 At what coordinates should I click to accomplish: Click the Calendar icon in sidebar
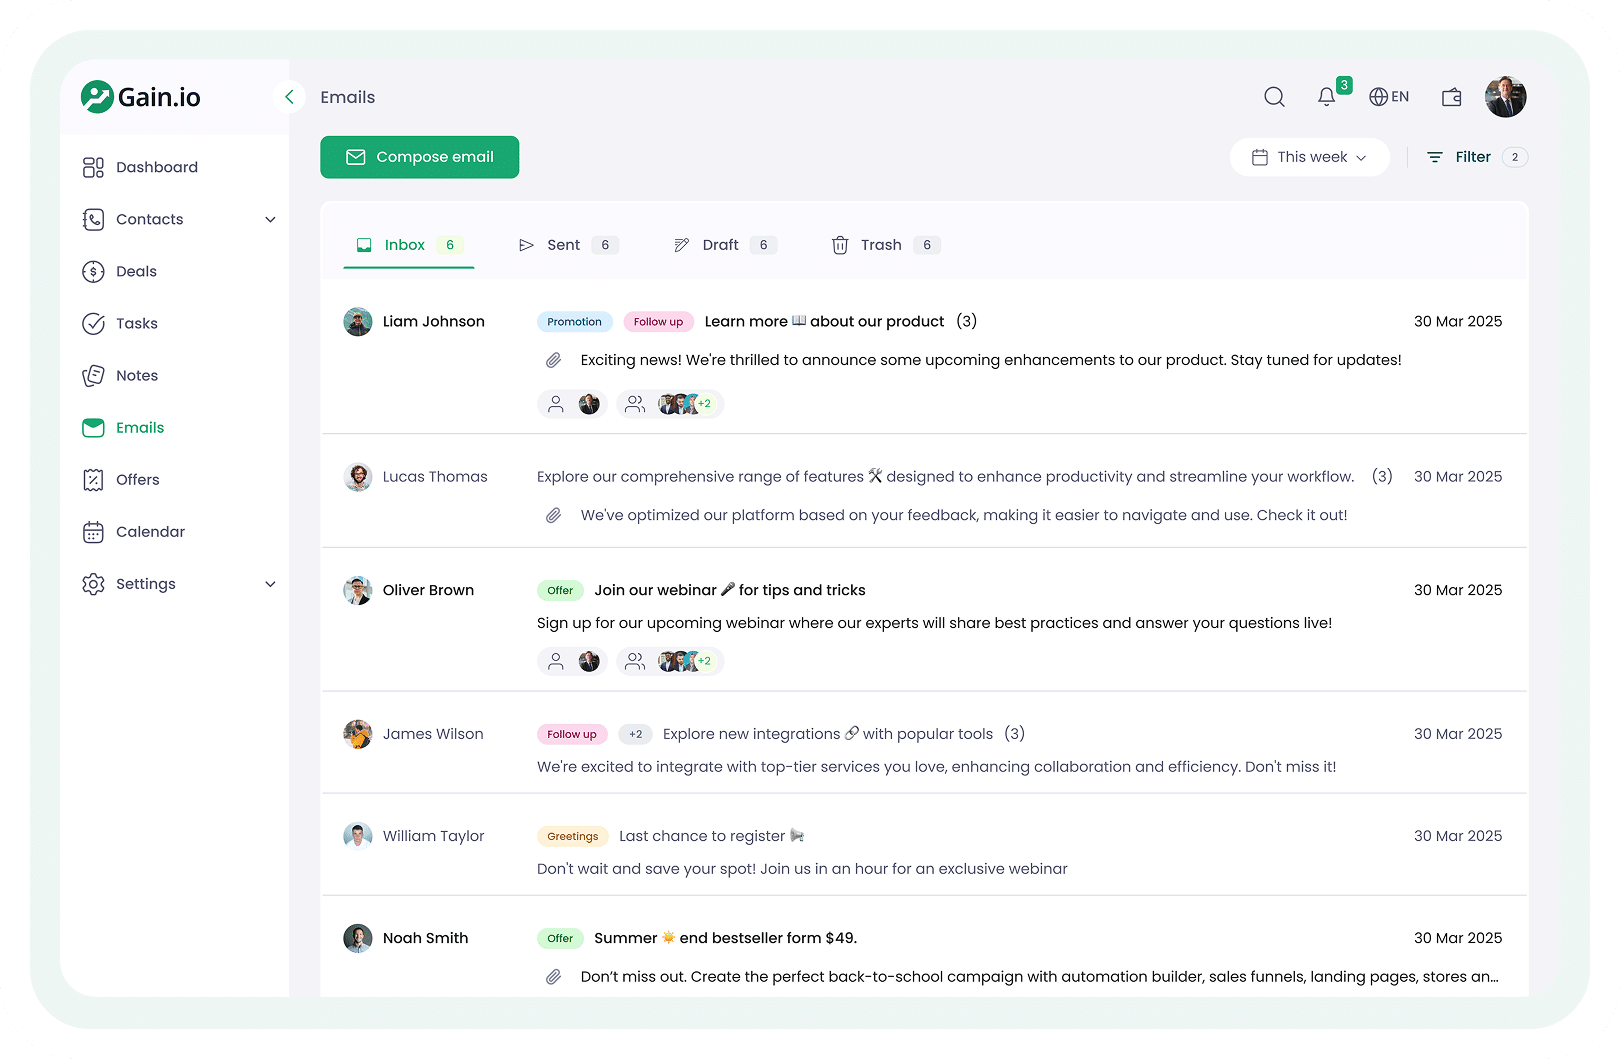(x=93, y=532)
